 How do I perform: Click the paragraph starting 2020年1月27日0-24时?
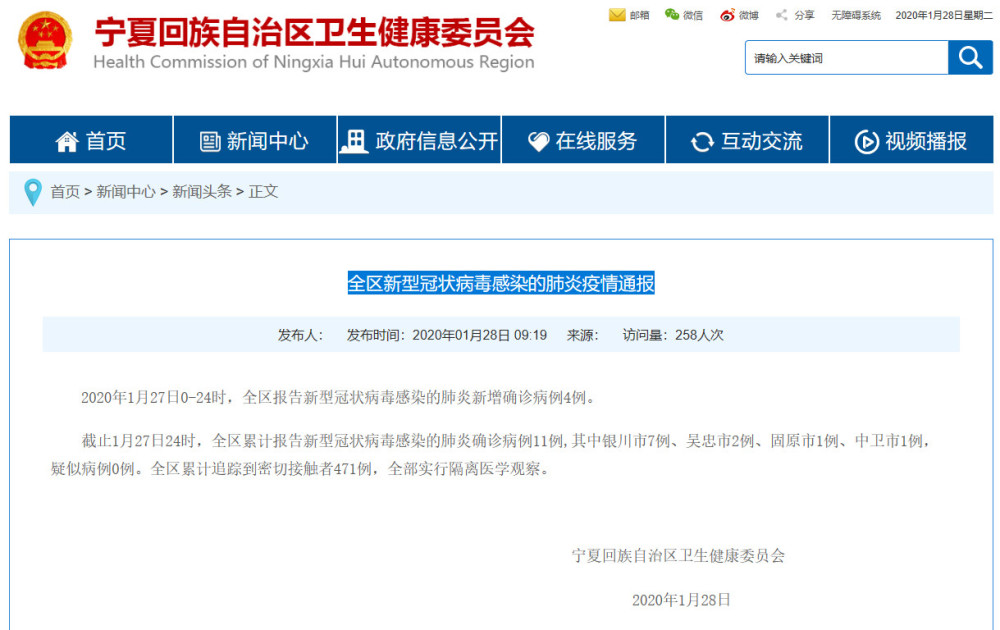tap(340, 398)
